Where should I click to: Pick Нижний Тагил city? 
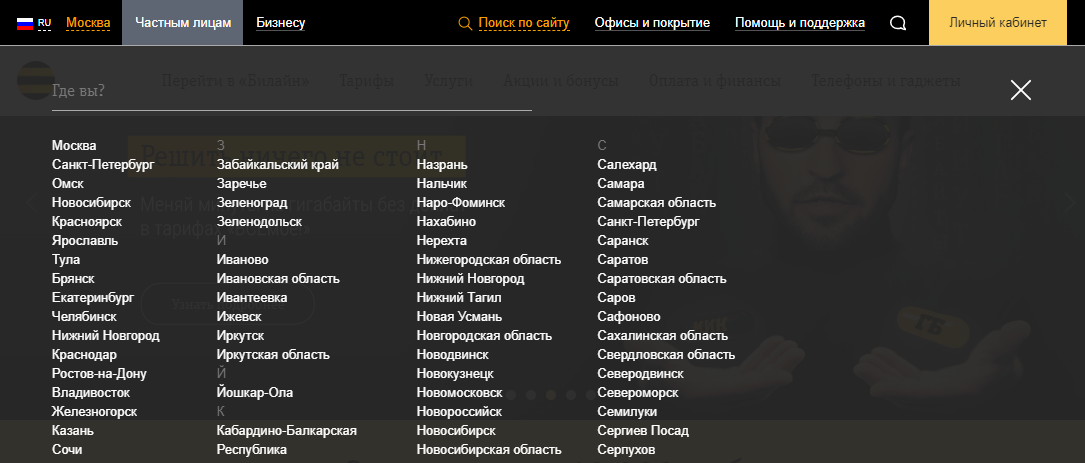click(x=459, y=298)
